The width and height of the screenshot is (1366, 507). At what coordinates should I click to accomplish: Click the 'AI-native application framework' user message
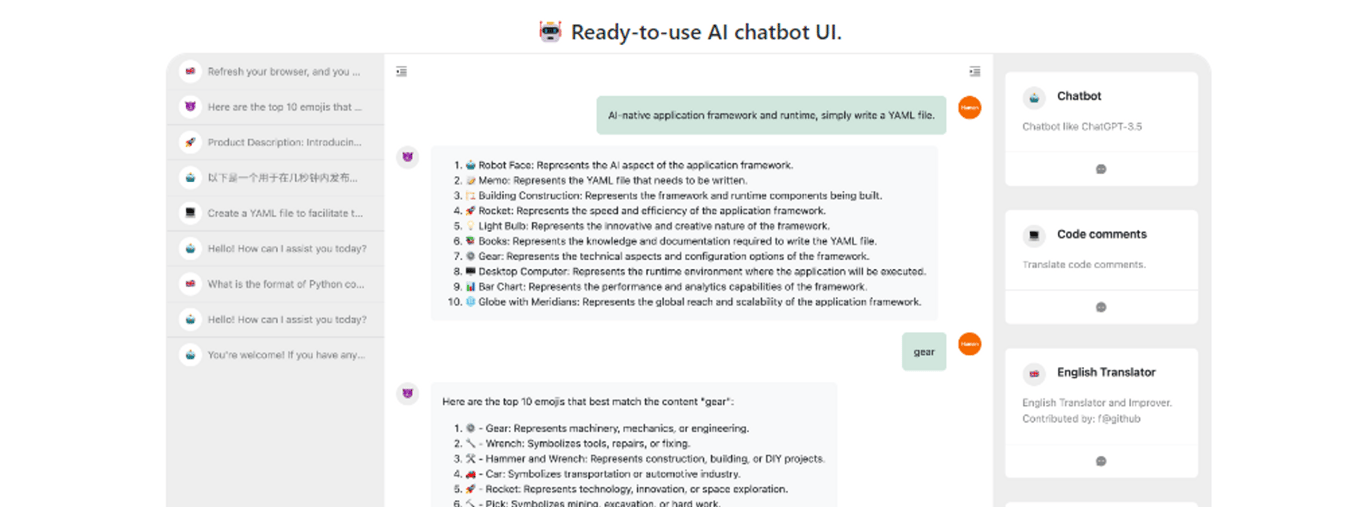tap(771, 115)
